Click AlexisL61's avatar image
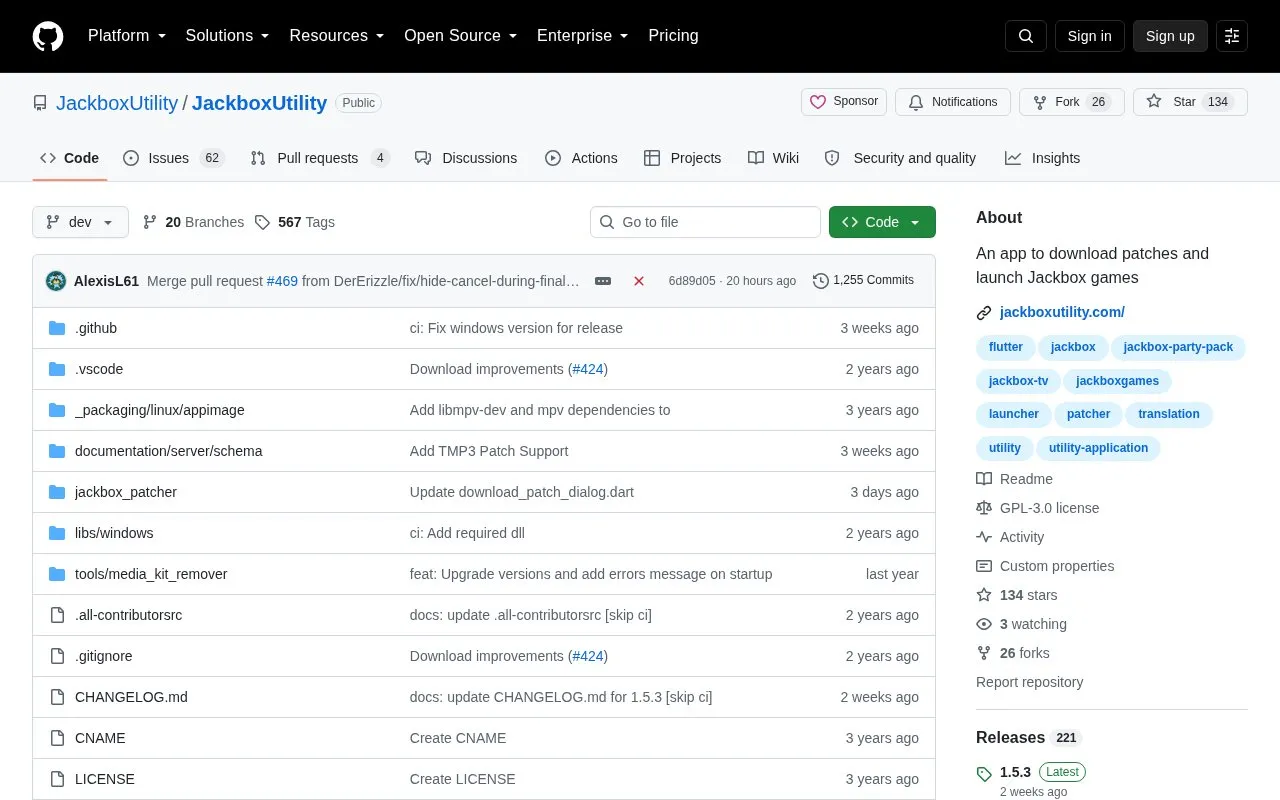Image resolution: width=1280 pixels, height=800 pixels. click(x=56, y=281)
